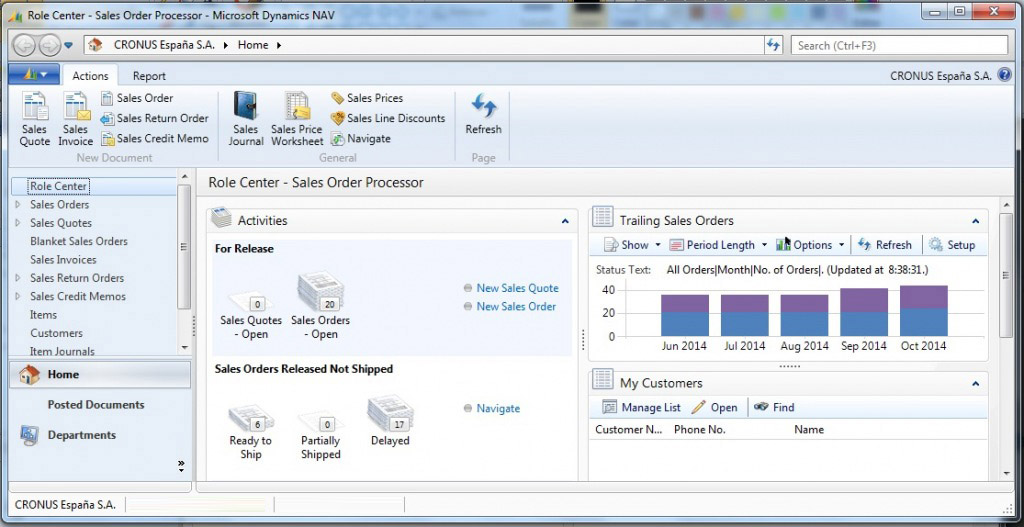
Task: Open Sales Orders - Open cue showing 20
Action: [x=321, y=307]
